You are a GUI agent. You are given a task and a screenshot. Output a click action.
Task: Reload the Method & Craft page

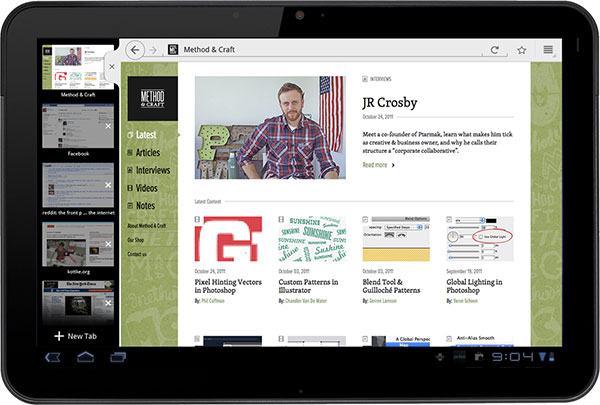click(494, 50)
